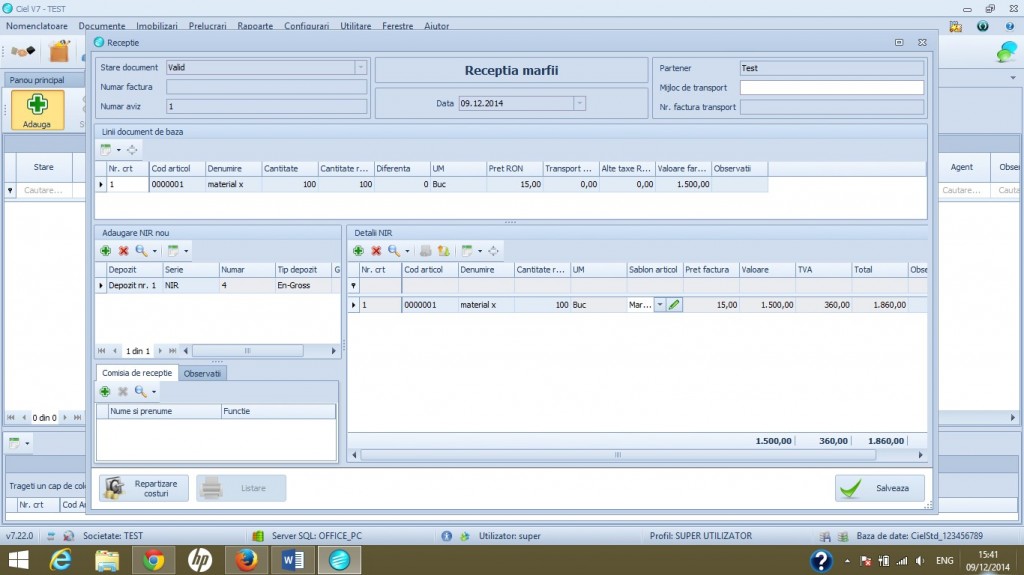Open Word from the Windows taskbar

tap(293, 561)
